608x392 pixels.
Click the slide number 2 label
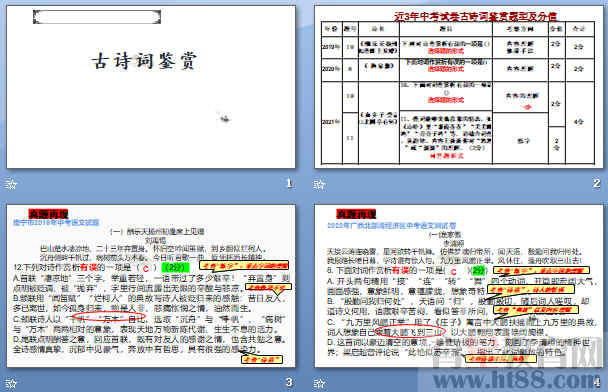[x=597, y=183]
